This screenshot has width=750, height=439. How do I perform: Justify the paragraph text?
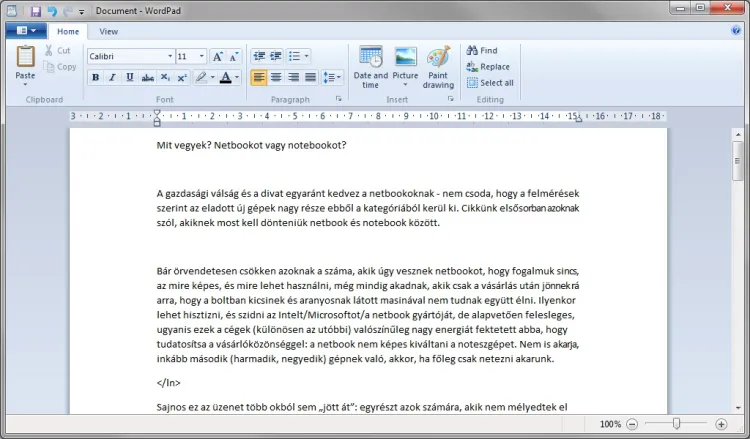point(310,77)
